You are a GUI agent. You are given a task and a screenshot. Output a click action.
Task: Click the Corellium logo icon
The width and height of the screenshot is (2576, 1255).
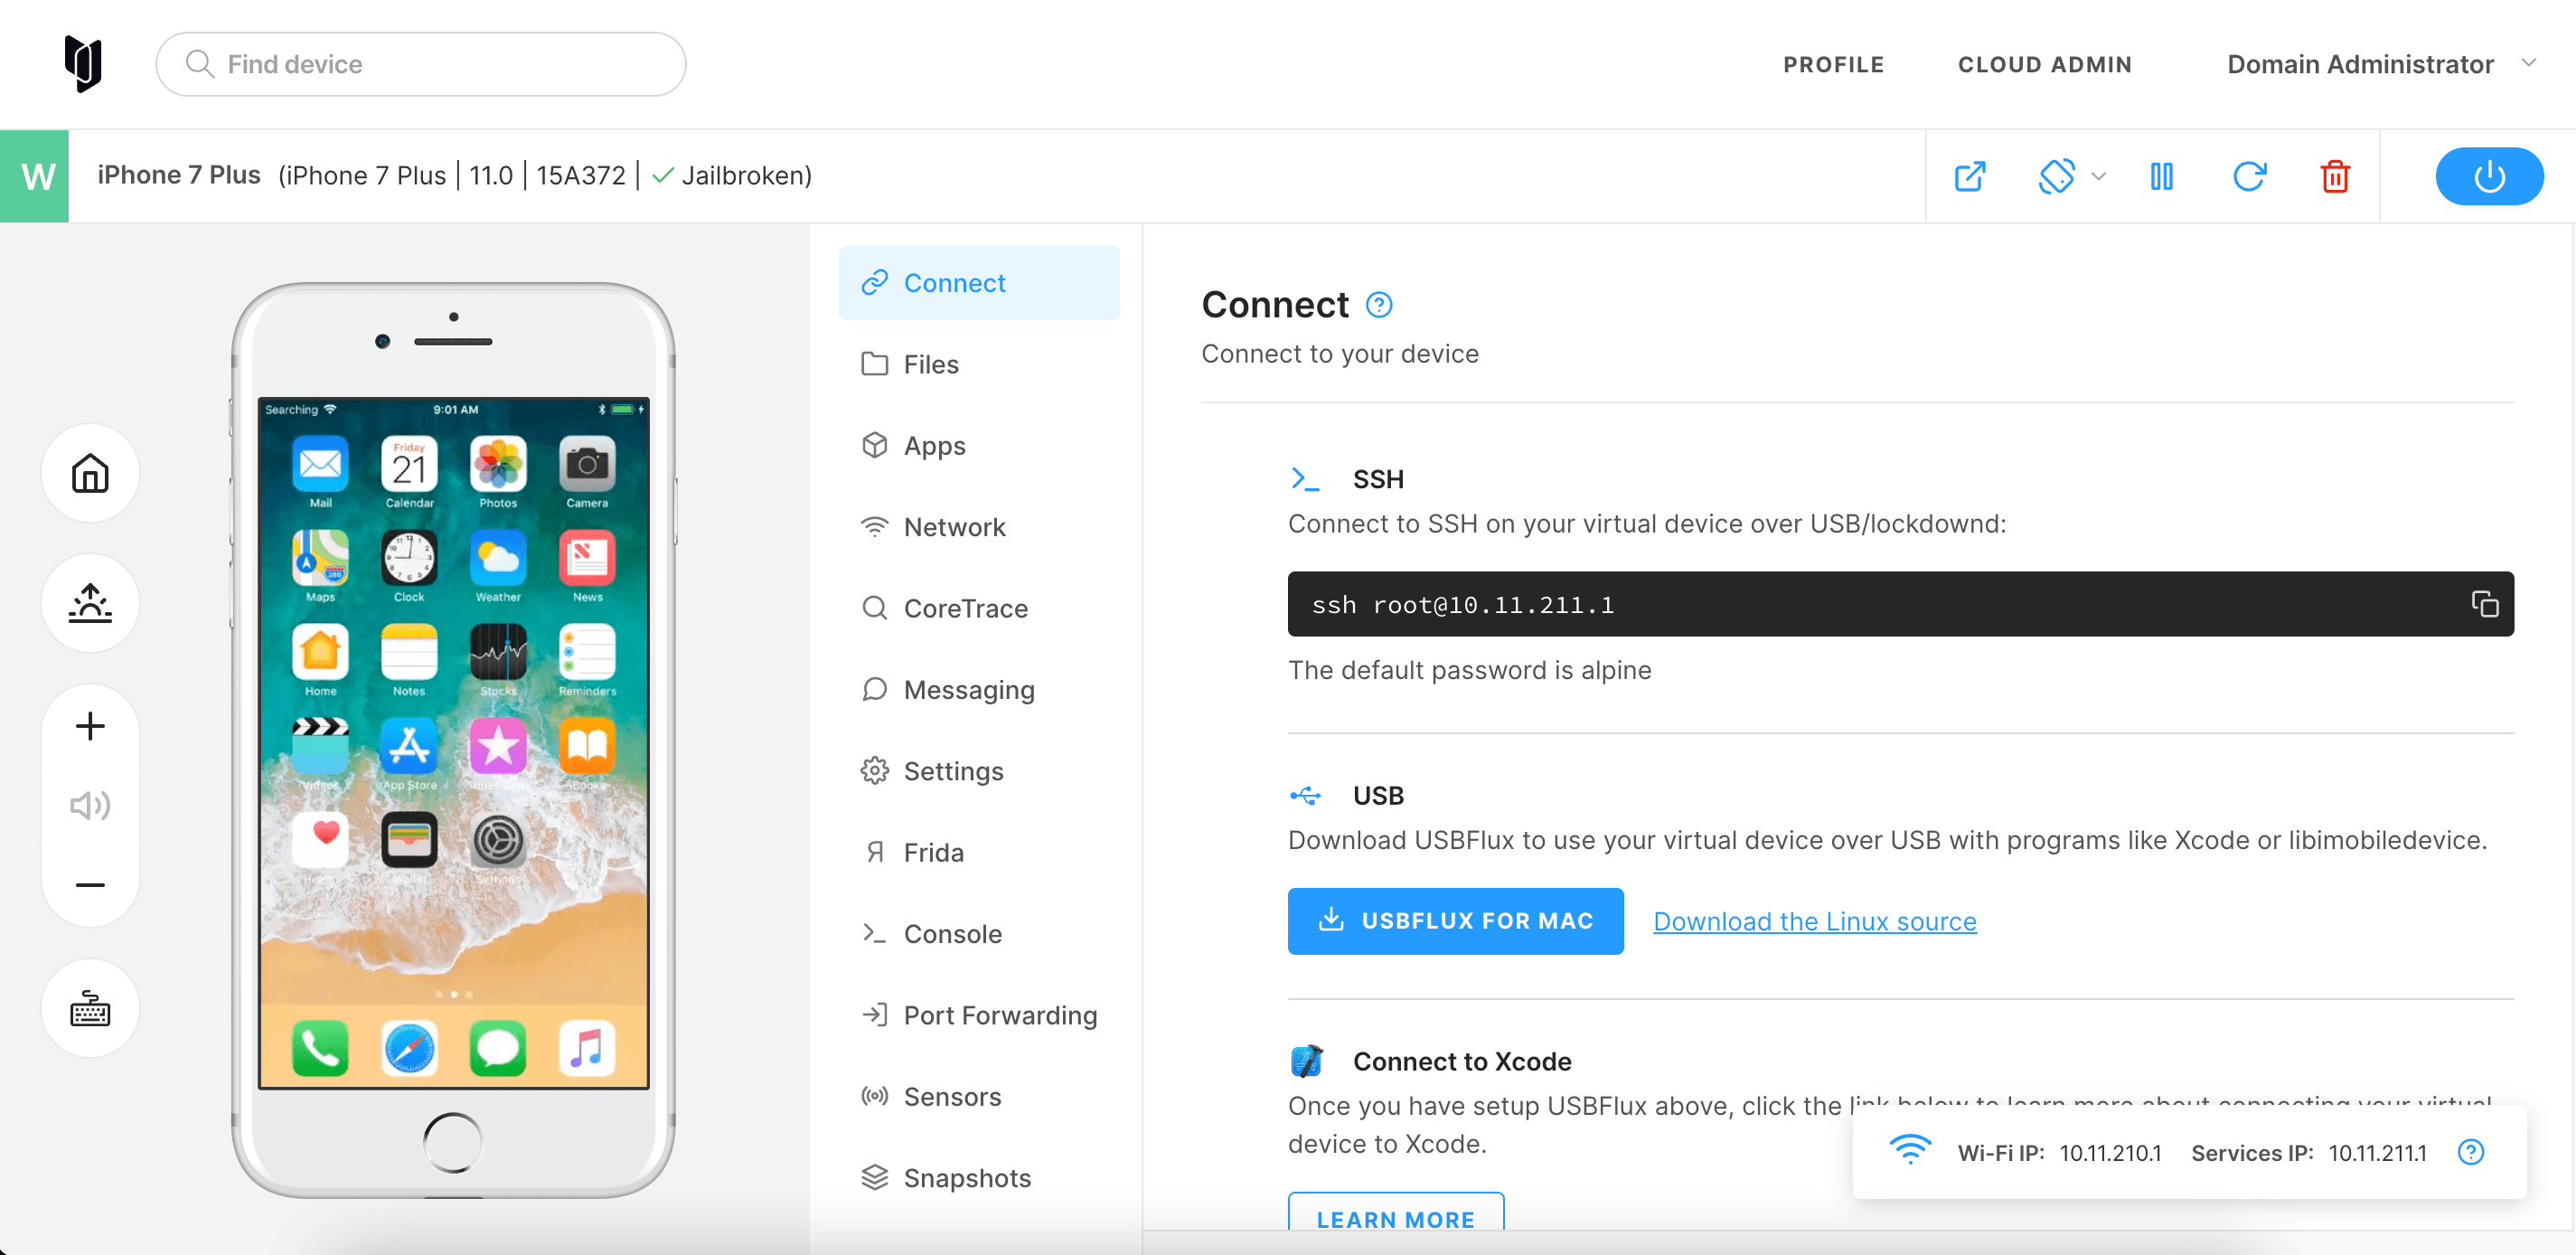point(84,63)
